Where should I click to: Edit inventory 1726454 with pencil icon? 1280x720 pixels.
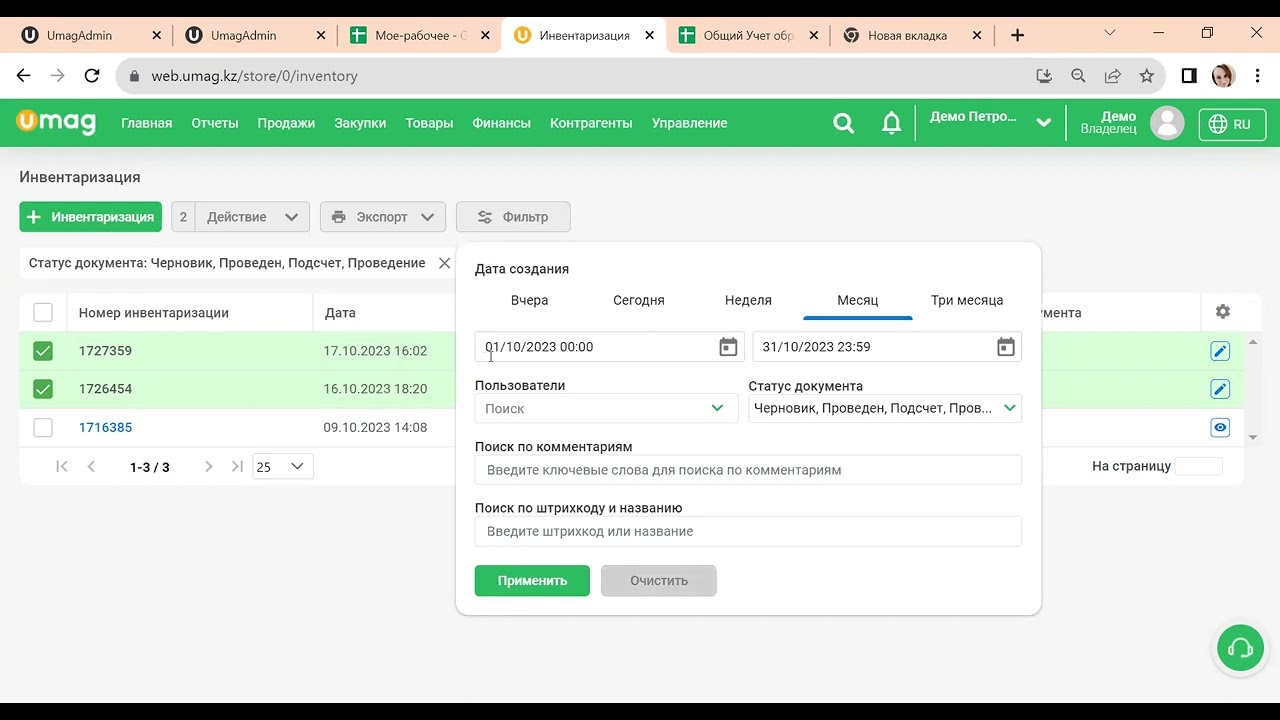[1220, 389]
